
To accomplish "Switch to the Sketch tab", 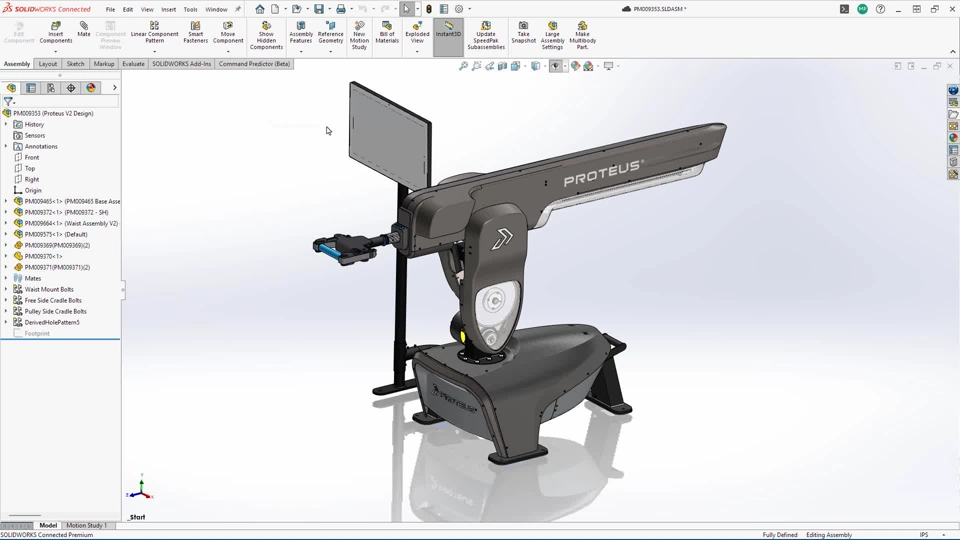I will coord(75,64).
